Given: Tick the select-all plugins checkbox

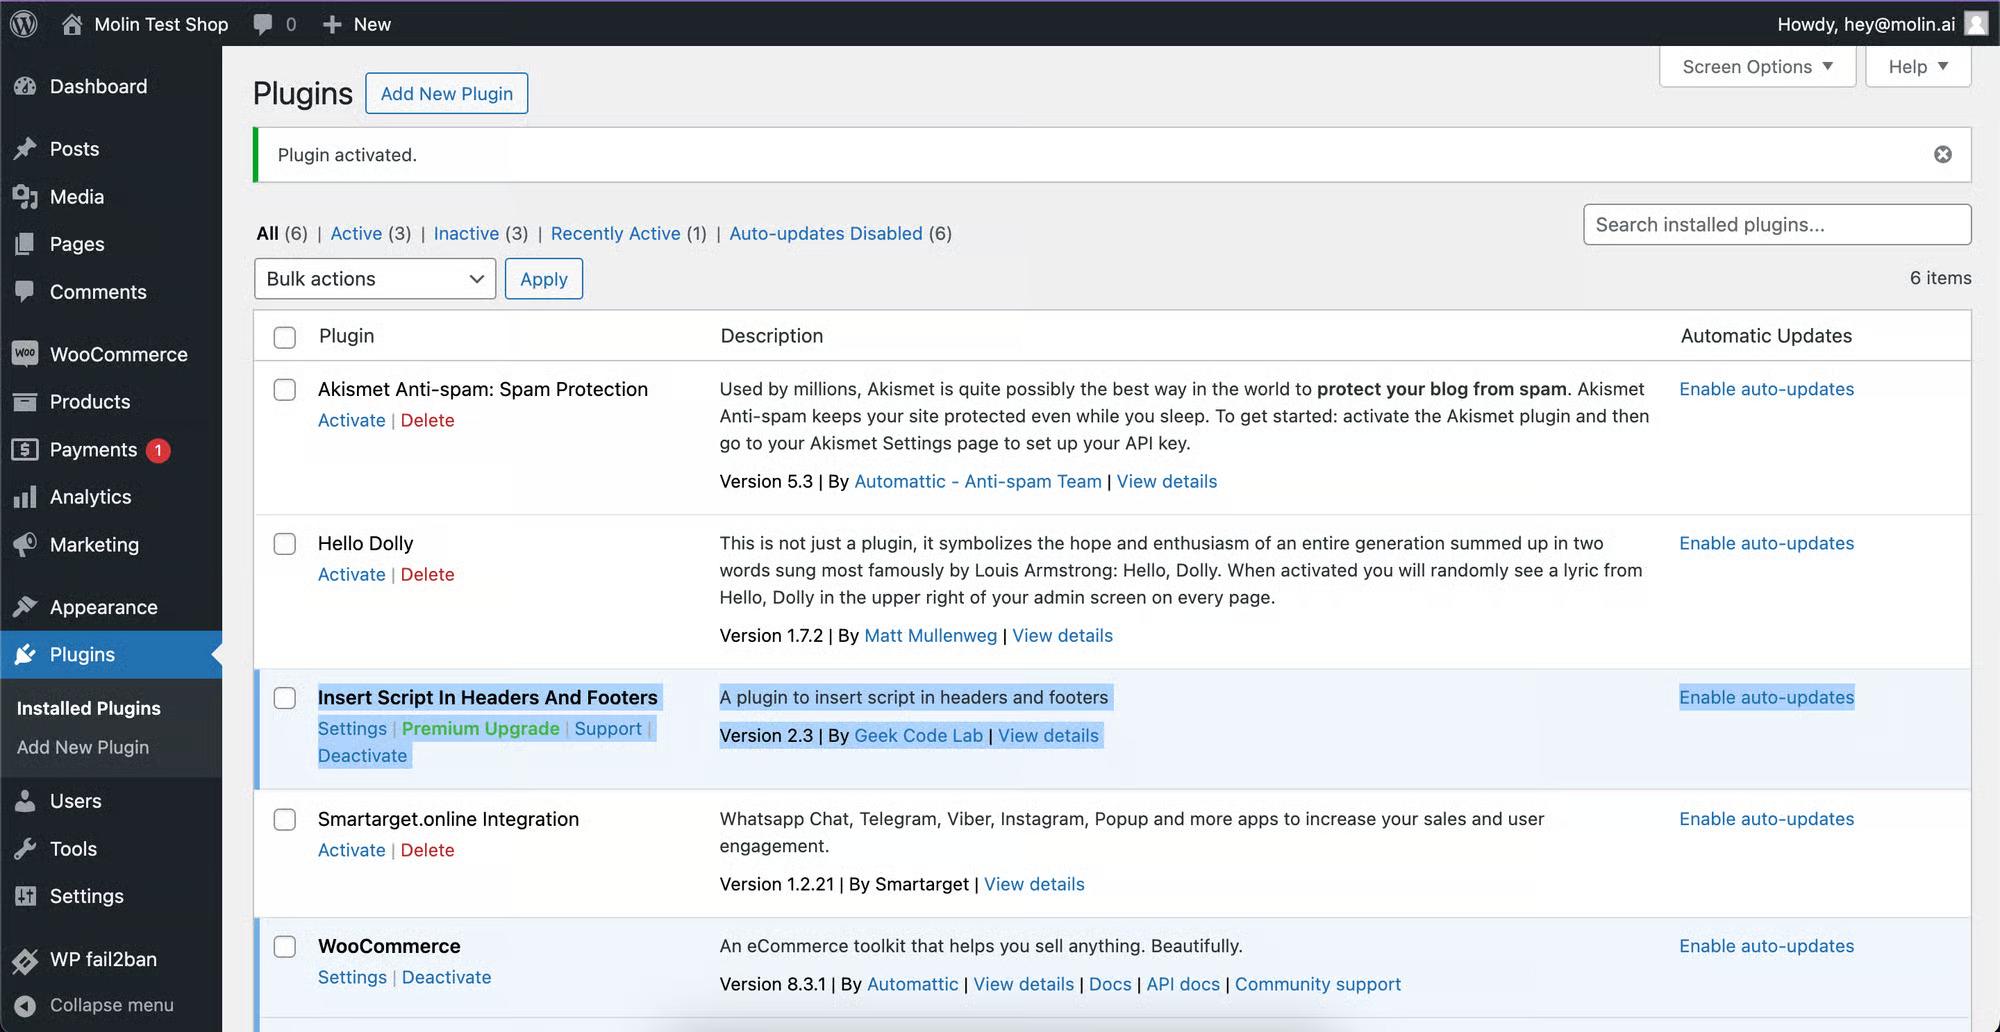Looking at the screenshot, I should point(285,337).
